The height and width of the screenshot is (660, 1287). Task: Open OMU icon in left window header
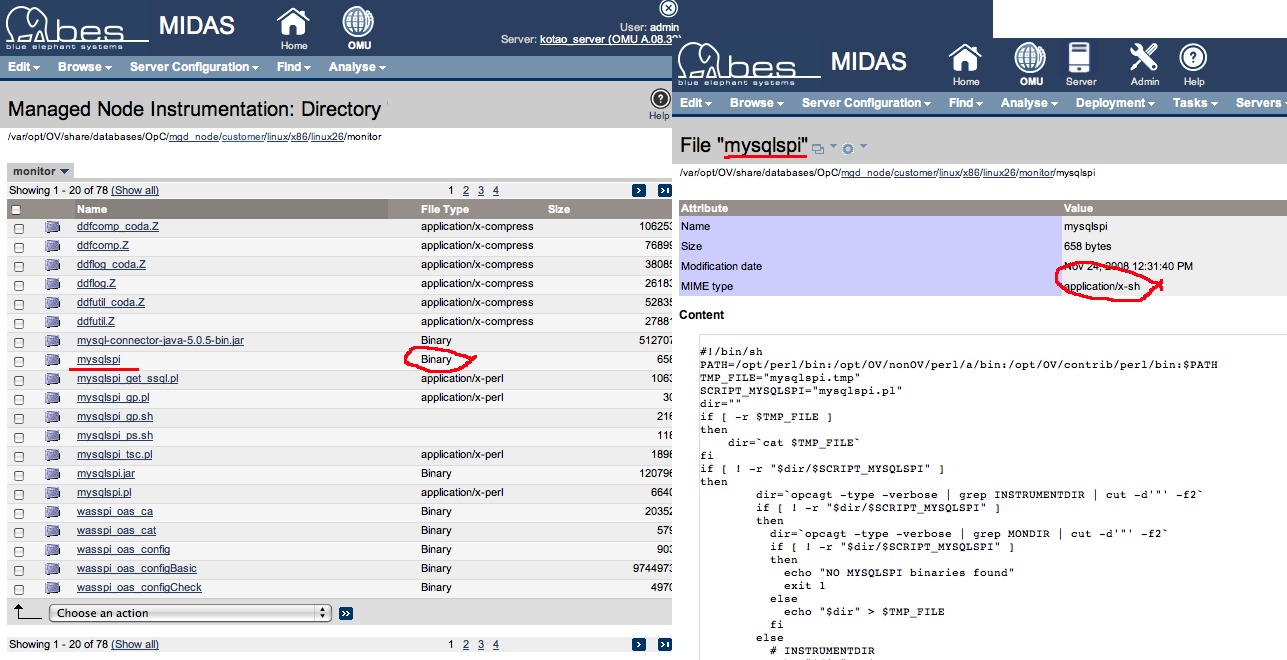coord(358,28)
